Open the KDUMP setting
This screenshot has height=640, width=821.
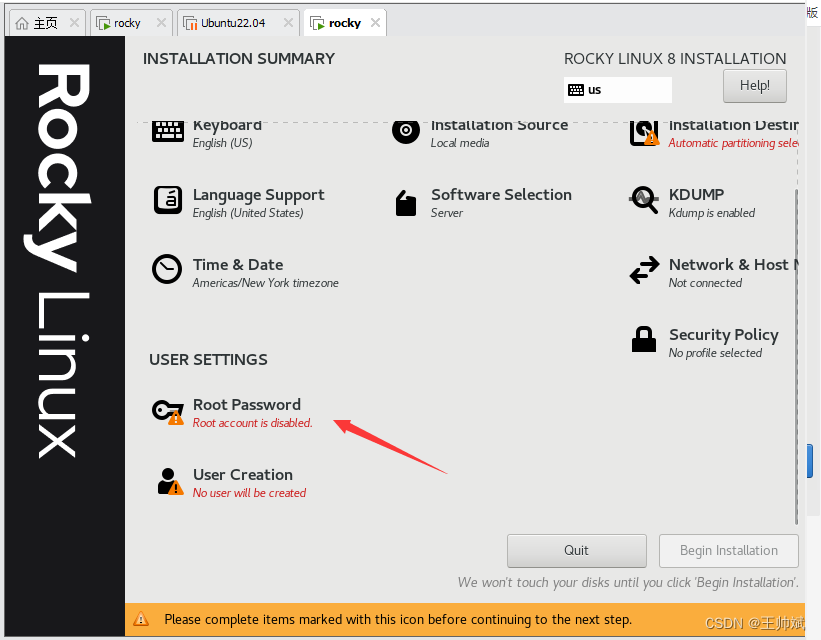(692, 203)
